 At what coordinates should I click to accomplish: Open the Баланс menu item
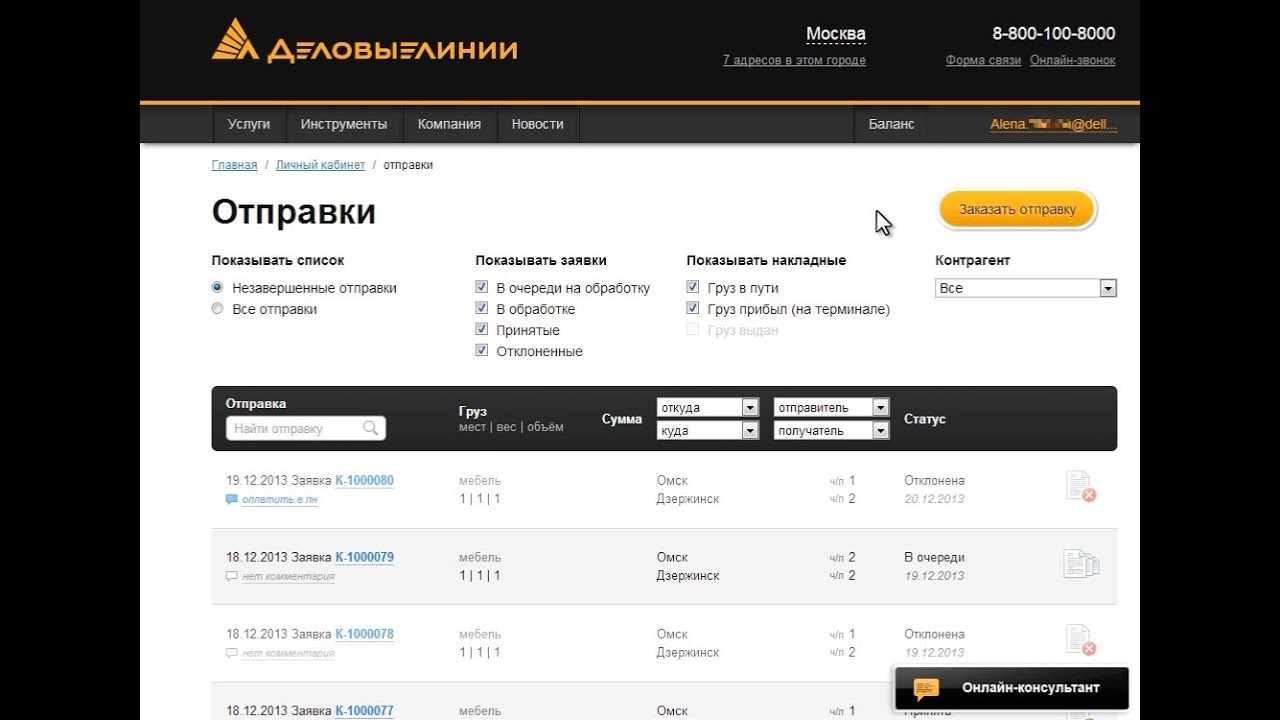coord(891,124)
